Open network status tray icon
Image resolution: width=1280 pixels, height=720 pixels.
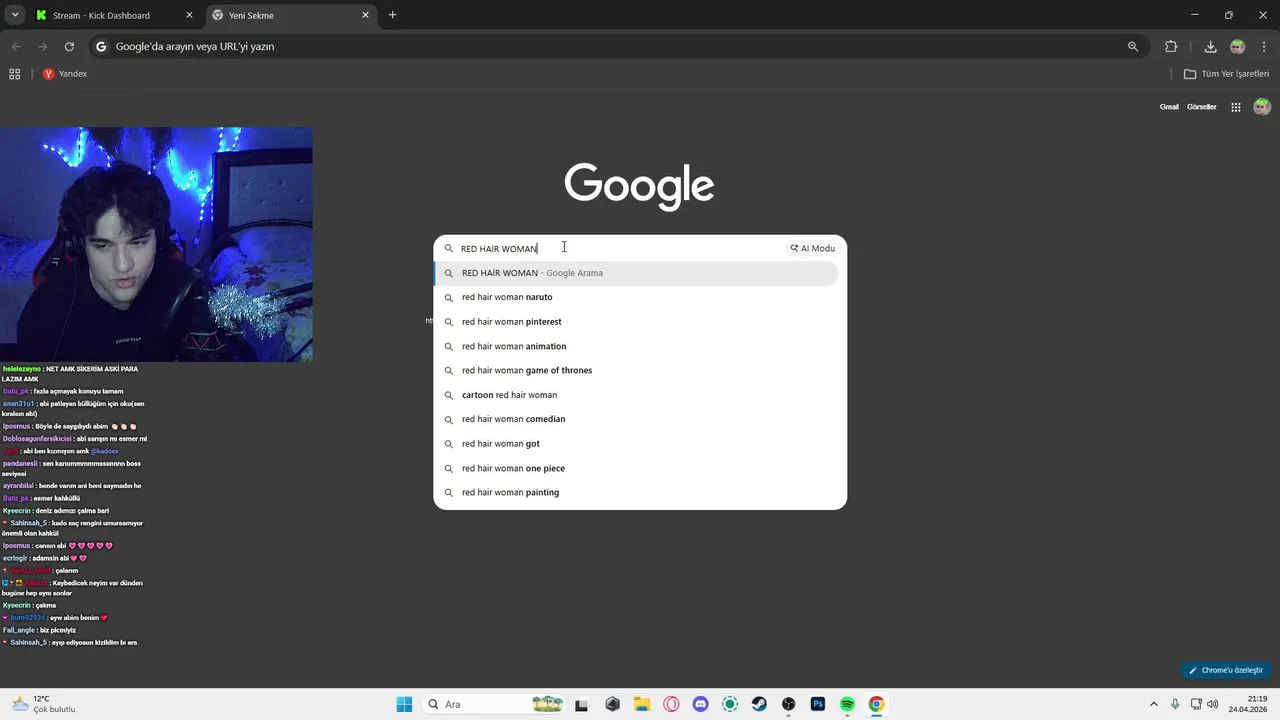tap(1195, 704)
